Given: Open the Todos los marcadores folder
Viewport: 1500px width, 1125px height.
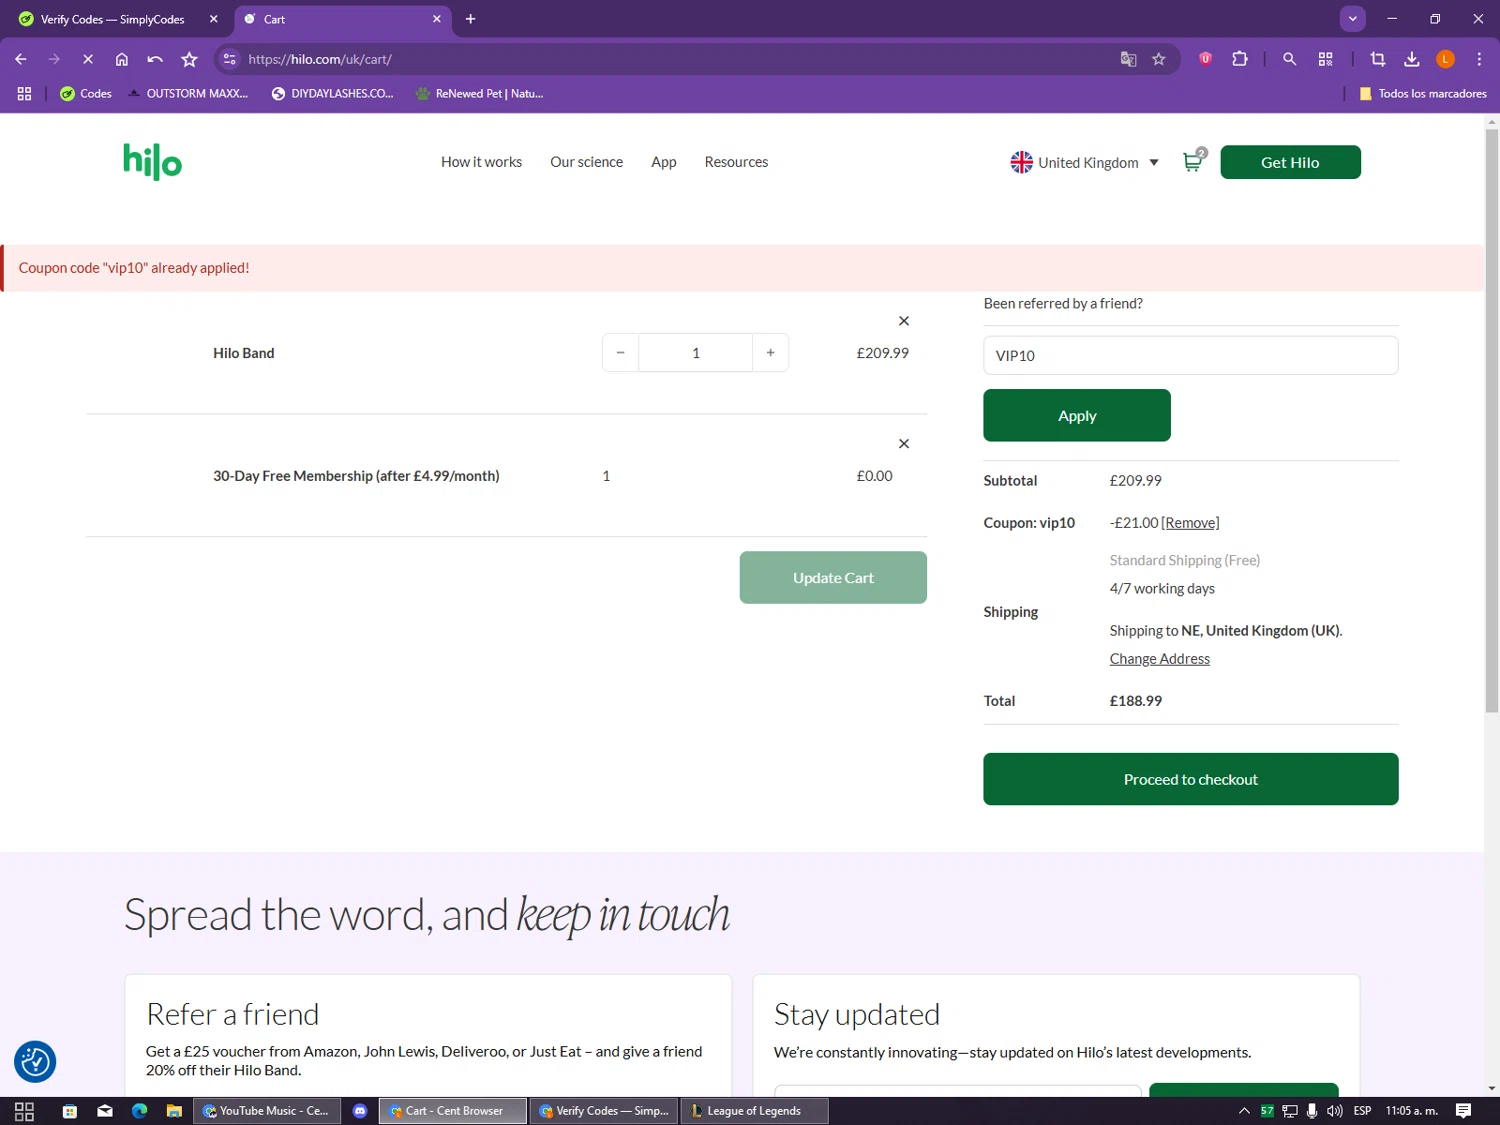Looking at the screenshot, I should click(1422, 93).
